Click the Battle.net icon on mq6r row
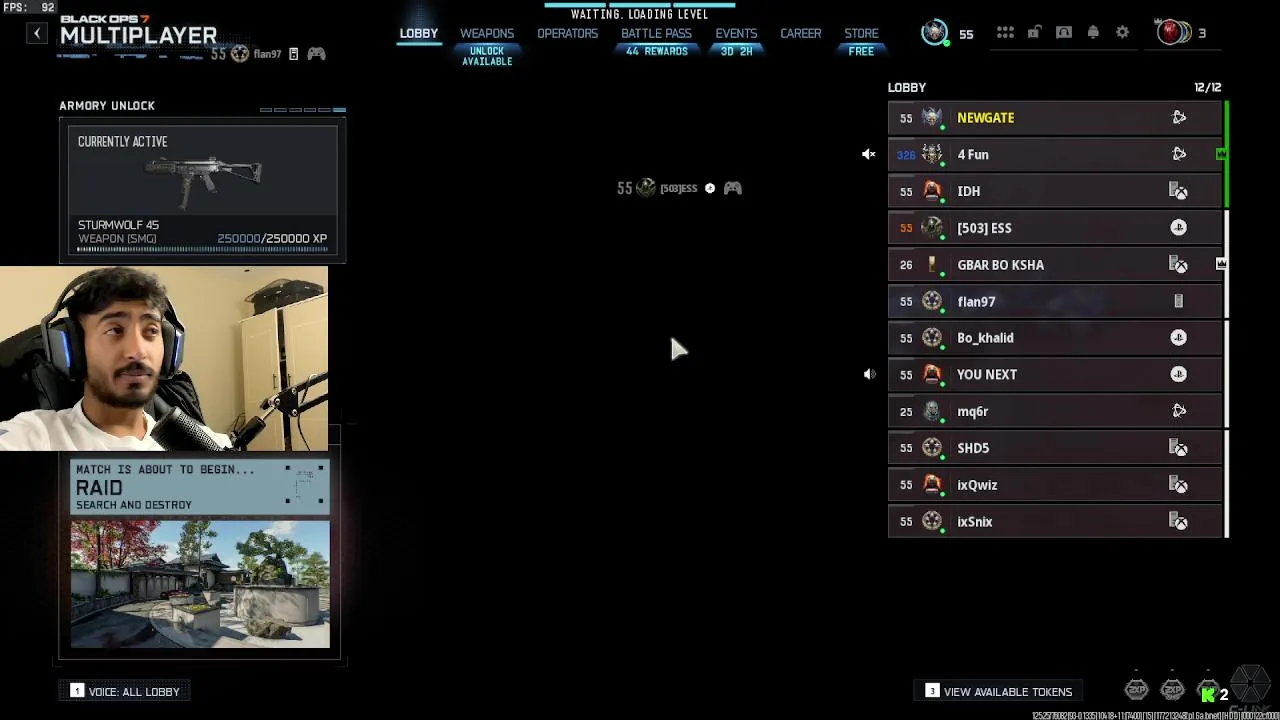1280x720 pixels. (1179, 411)
